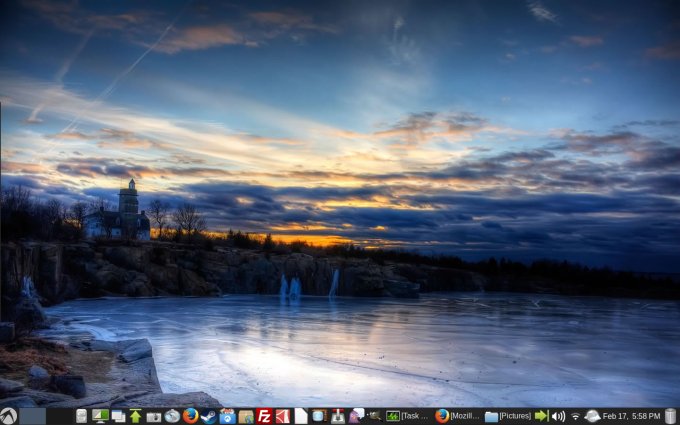
Task: Open the grey file manager drive icon
Action: point(82,416)
